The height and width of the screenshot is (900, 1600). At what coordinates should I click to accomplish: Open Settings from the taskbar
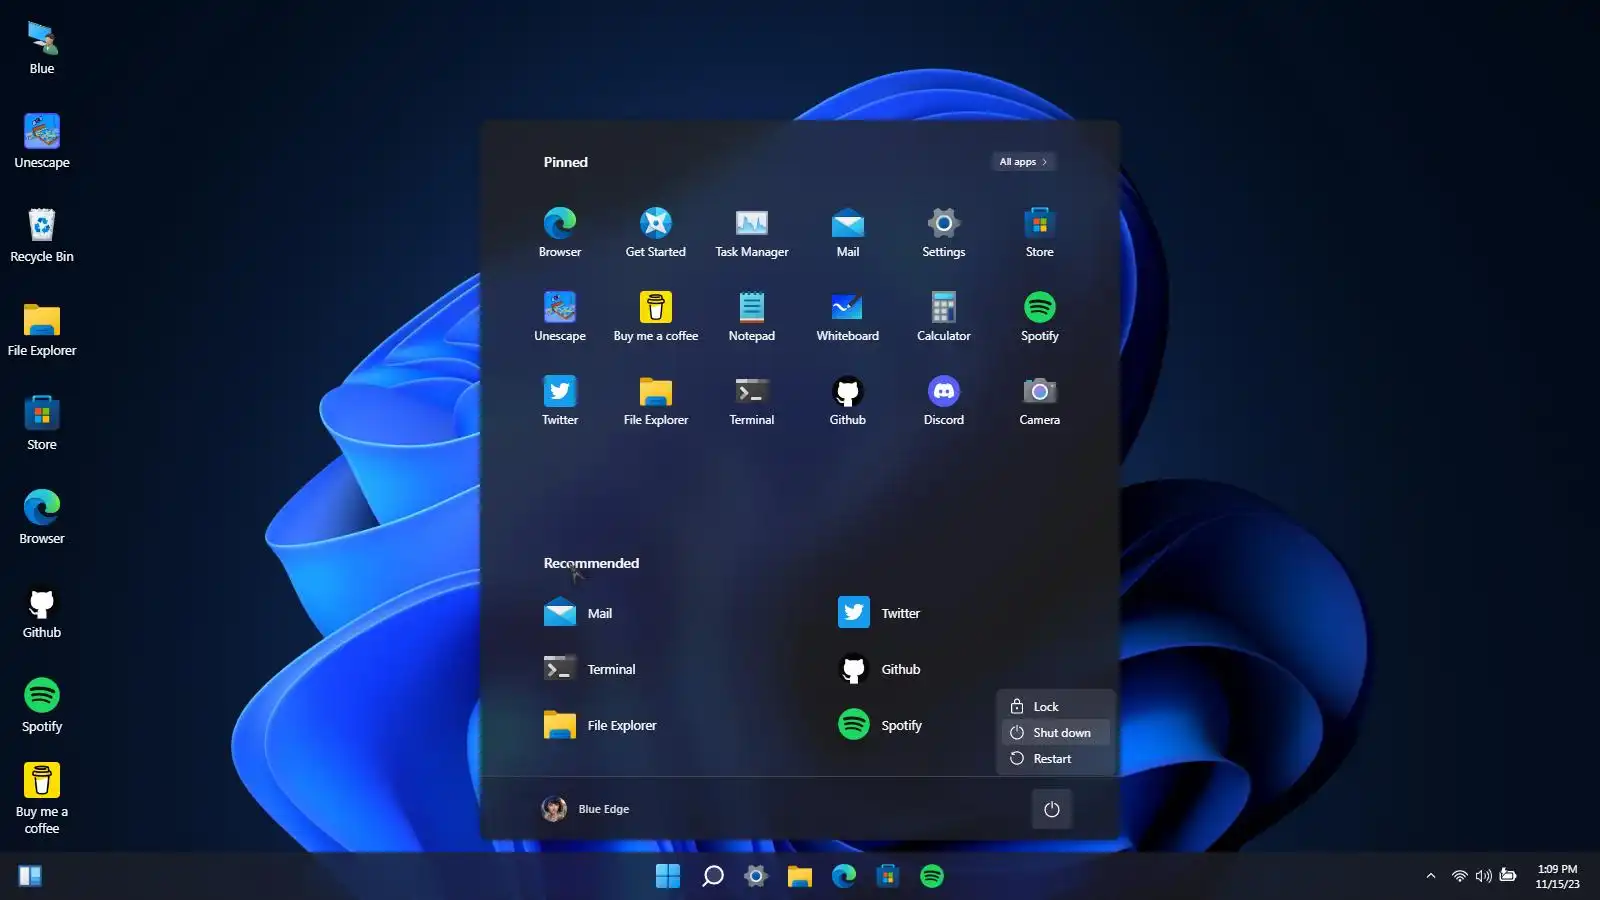click(756, 876)
